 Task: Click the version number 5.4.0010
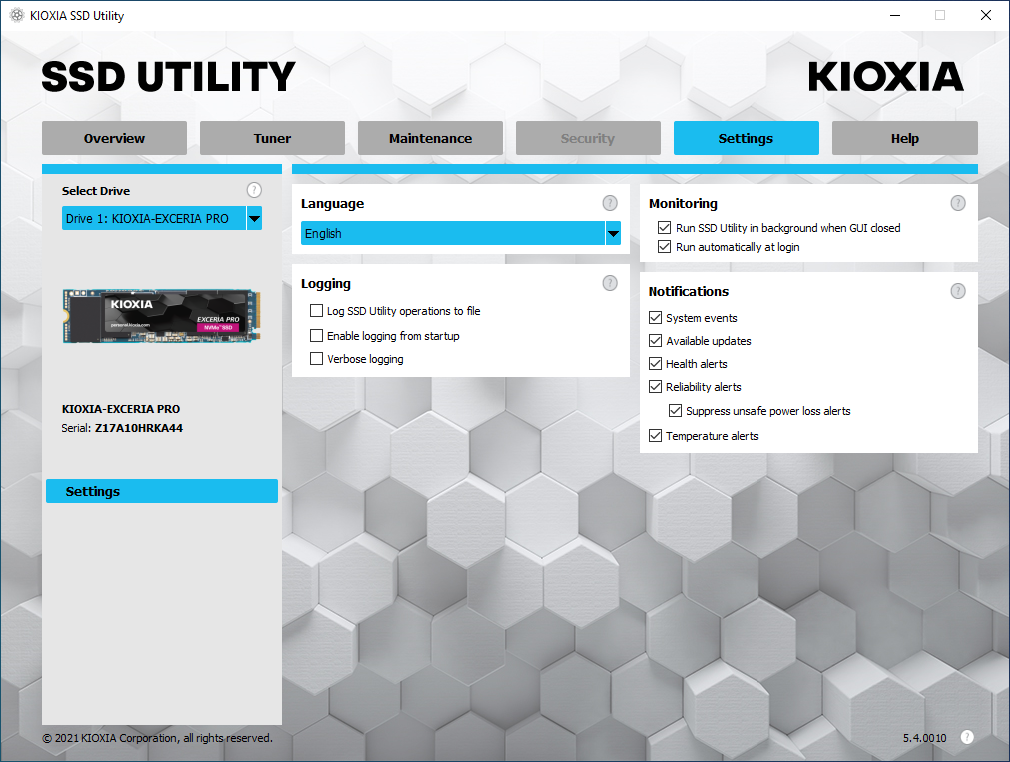[x=924, y=738]
